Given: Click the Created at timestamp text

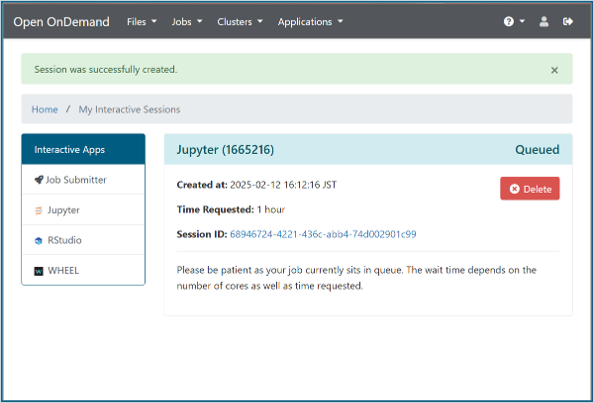Looking at the screenshot, I should [x=256, y=185].
